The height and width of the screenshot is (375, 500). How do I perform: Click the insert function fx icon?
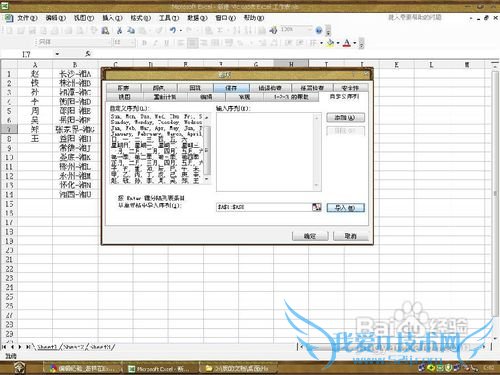pos(88,54)
